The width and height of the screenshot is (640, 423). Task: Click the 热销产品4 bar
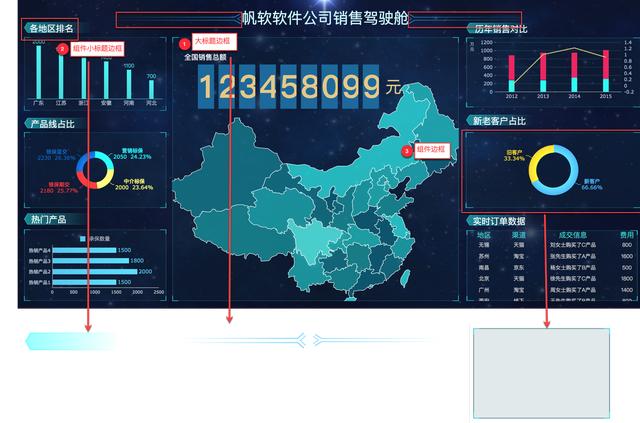pyautogui.click(x=84, y=250)
